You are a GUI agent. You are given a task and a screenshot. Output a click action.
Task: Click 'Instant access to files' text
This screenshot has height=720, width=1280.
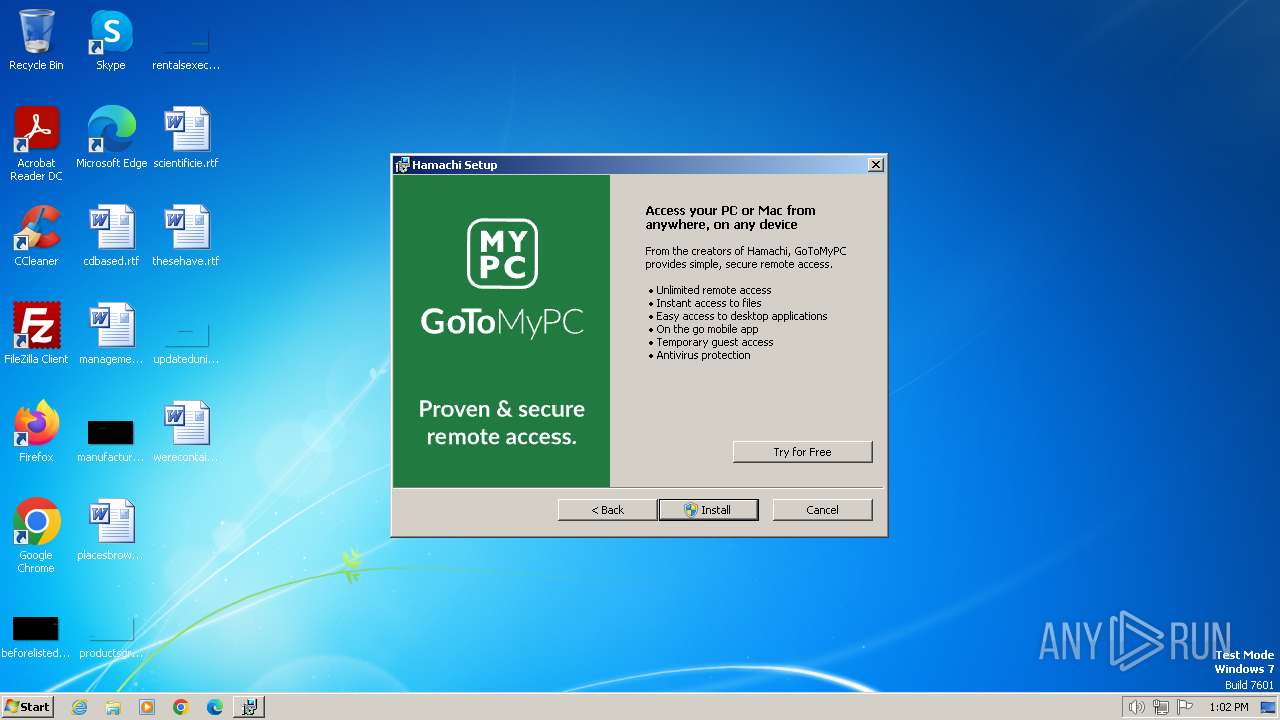[x=708, y=303]
